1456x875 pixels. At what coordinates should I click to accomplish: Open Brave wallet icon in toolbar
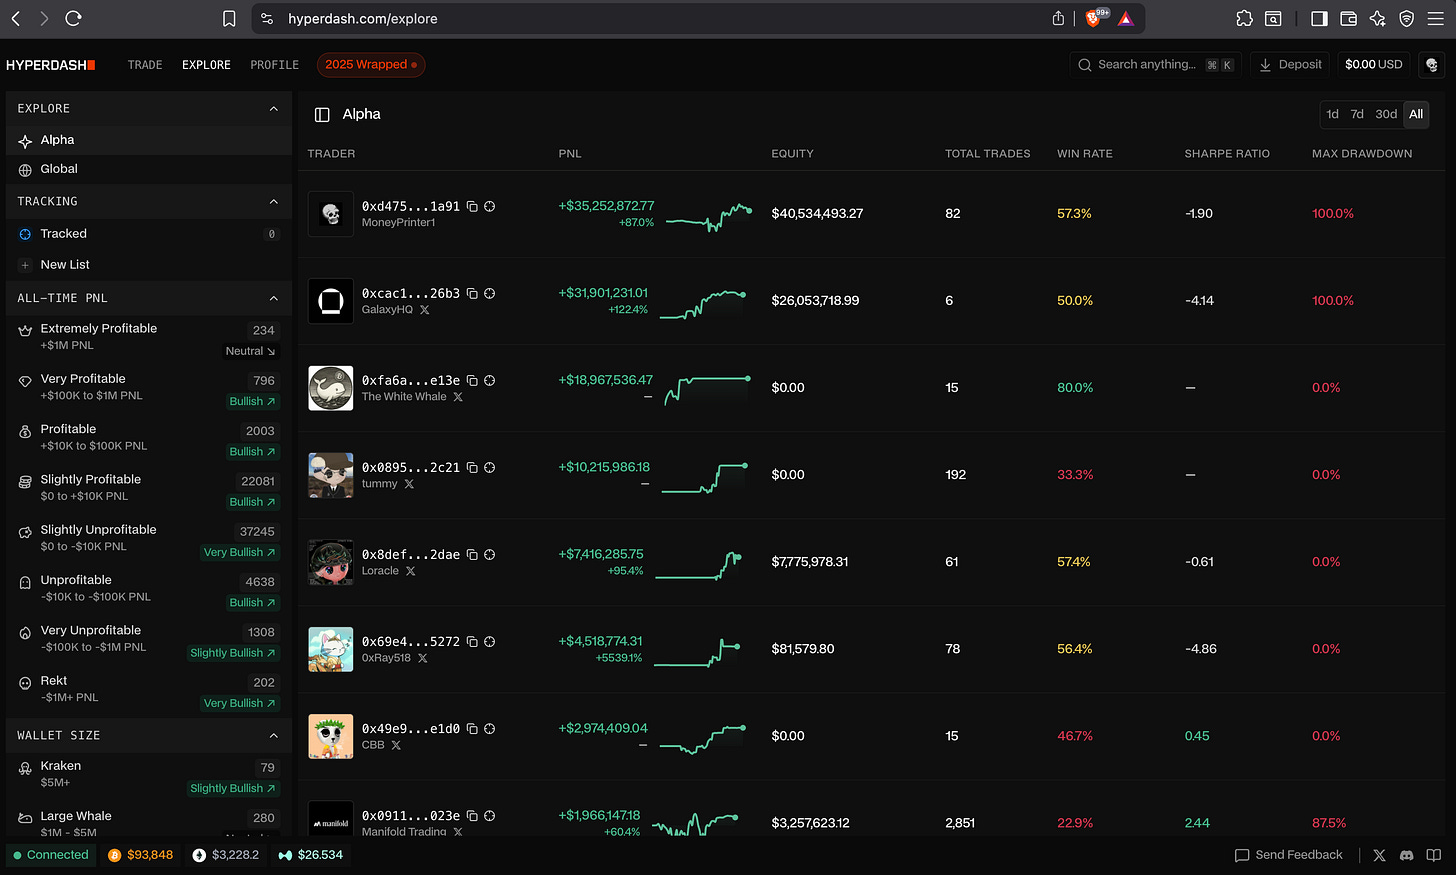[1348, 18]
